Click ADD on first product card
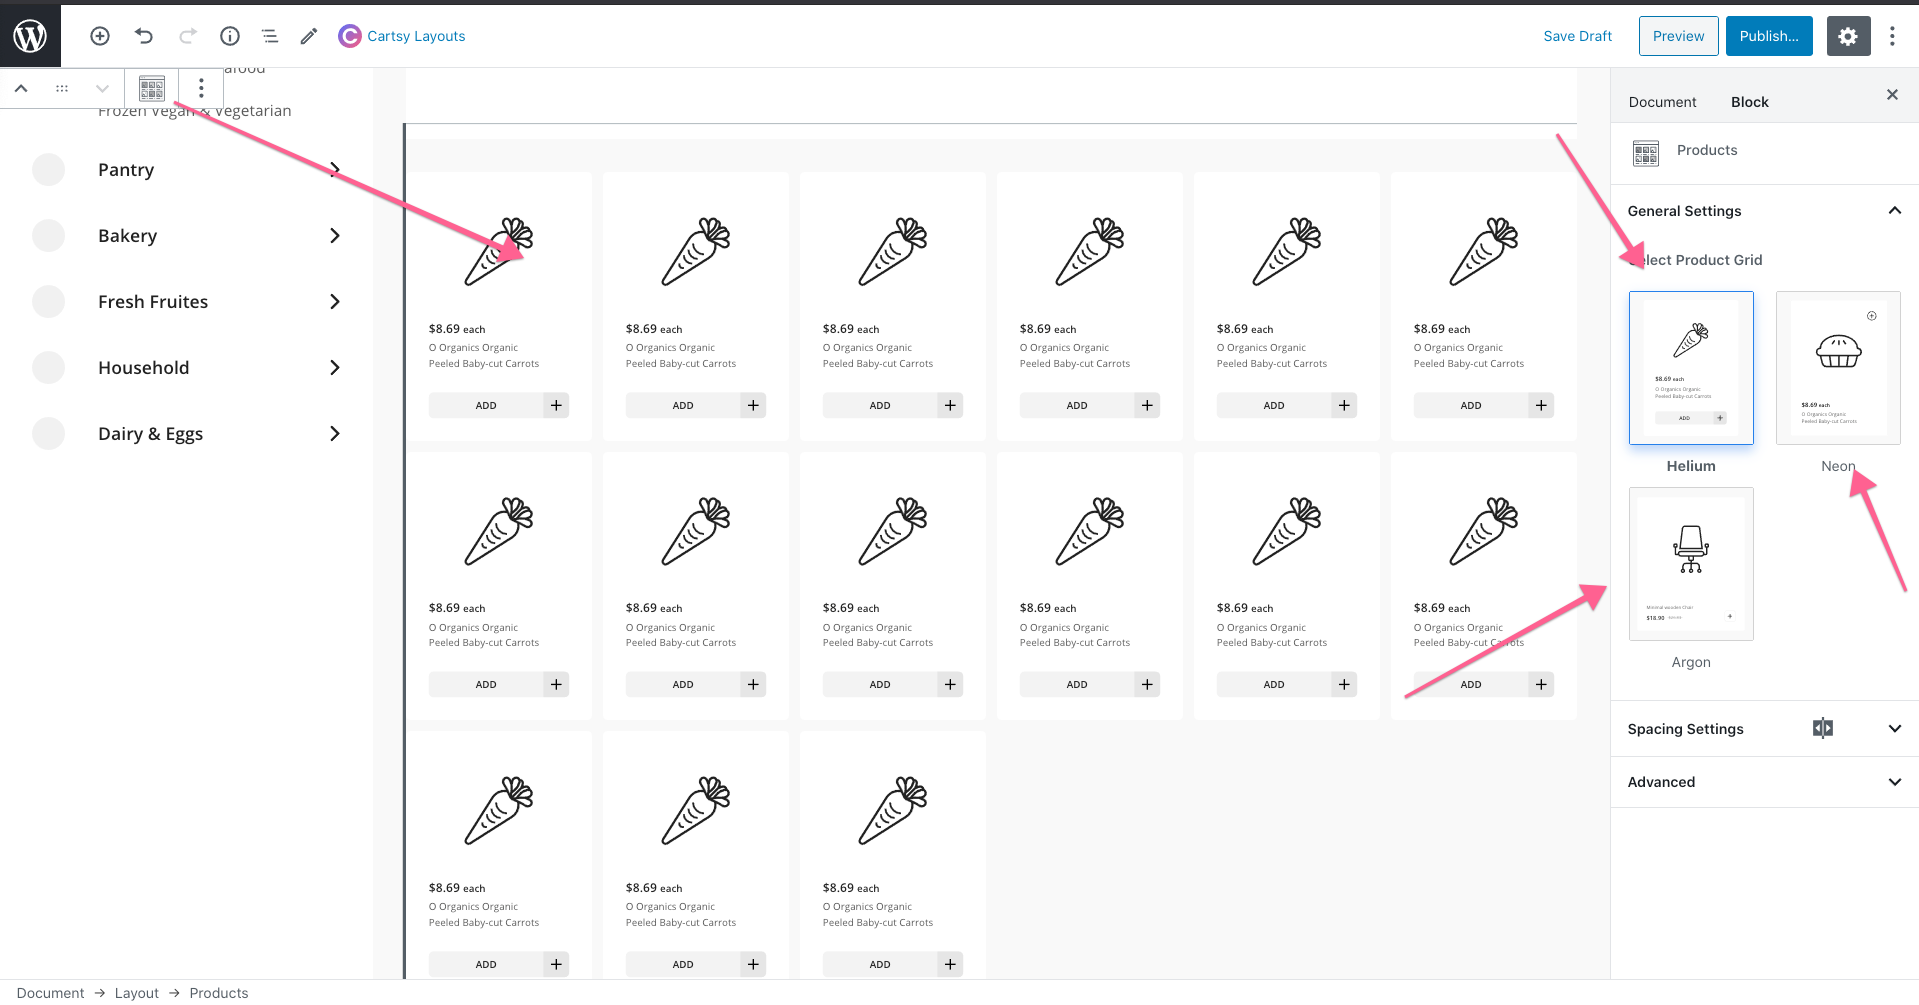This screenshot has height=1005, width=1919. pyautogui.click(x=486, y=405)
